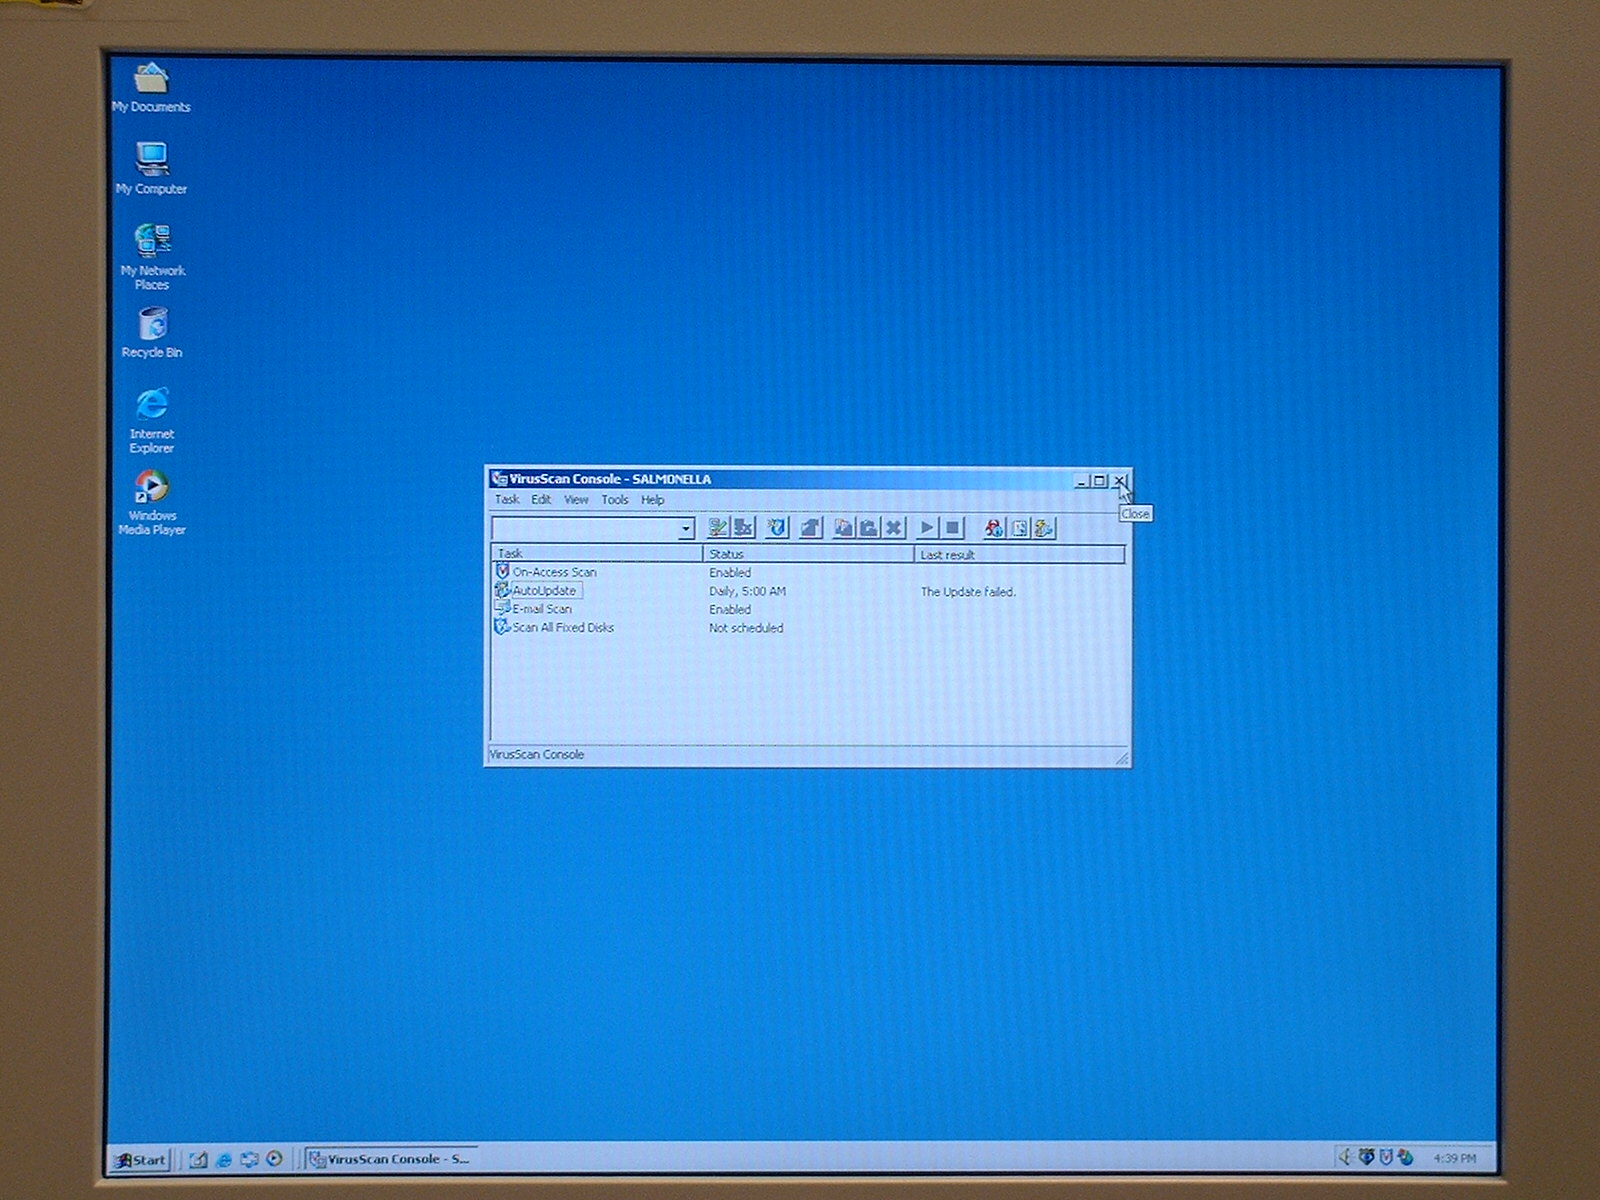Open the Tools menu

pyautogui.click(x=615, y=500)
